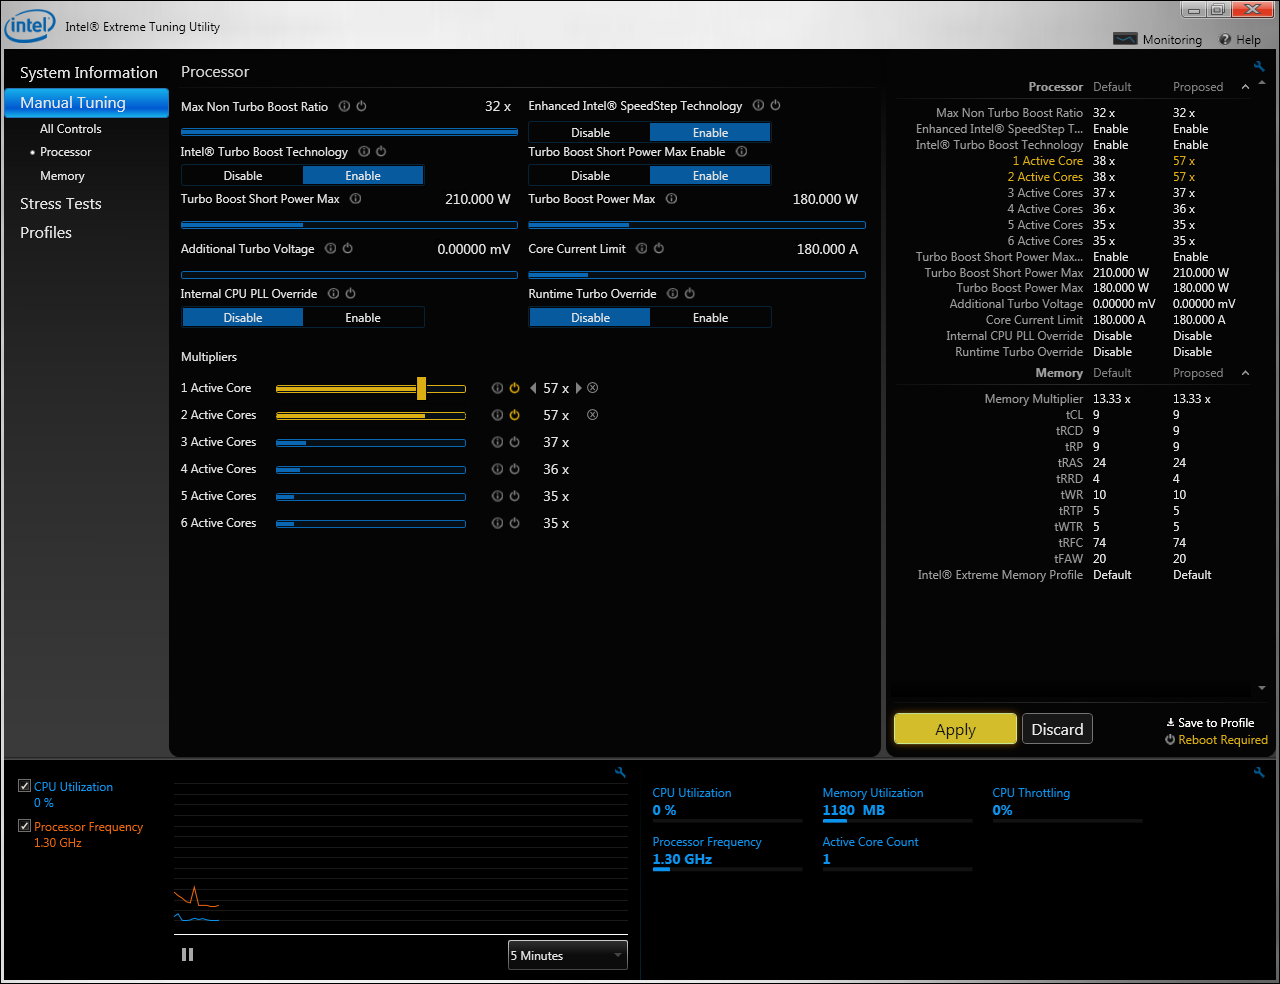Click the Discard button

click(1057, 729)
